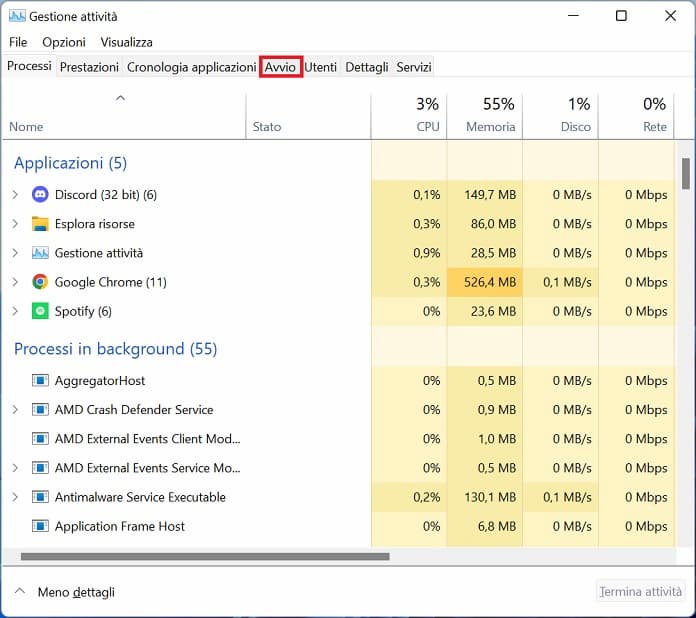
Task: Click Application Frame Host's 6,8 MB value
Action: [497, 526]
